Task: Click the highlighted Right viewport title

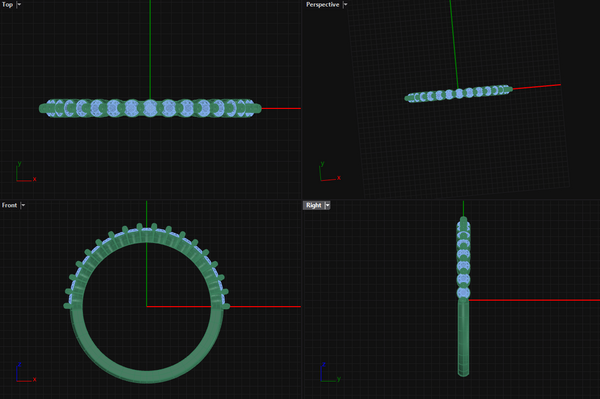Action: (313, 205)
